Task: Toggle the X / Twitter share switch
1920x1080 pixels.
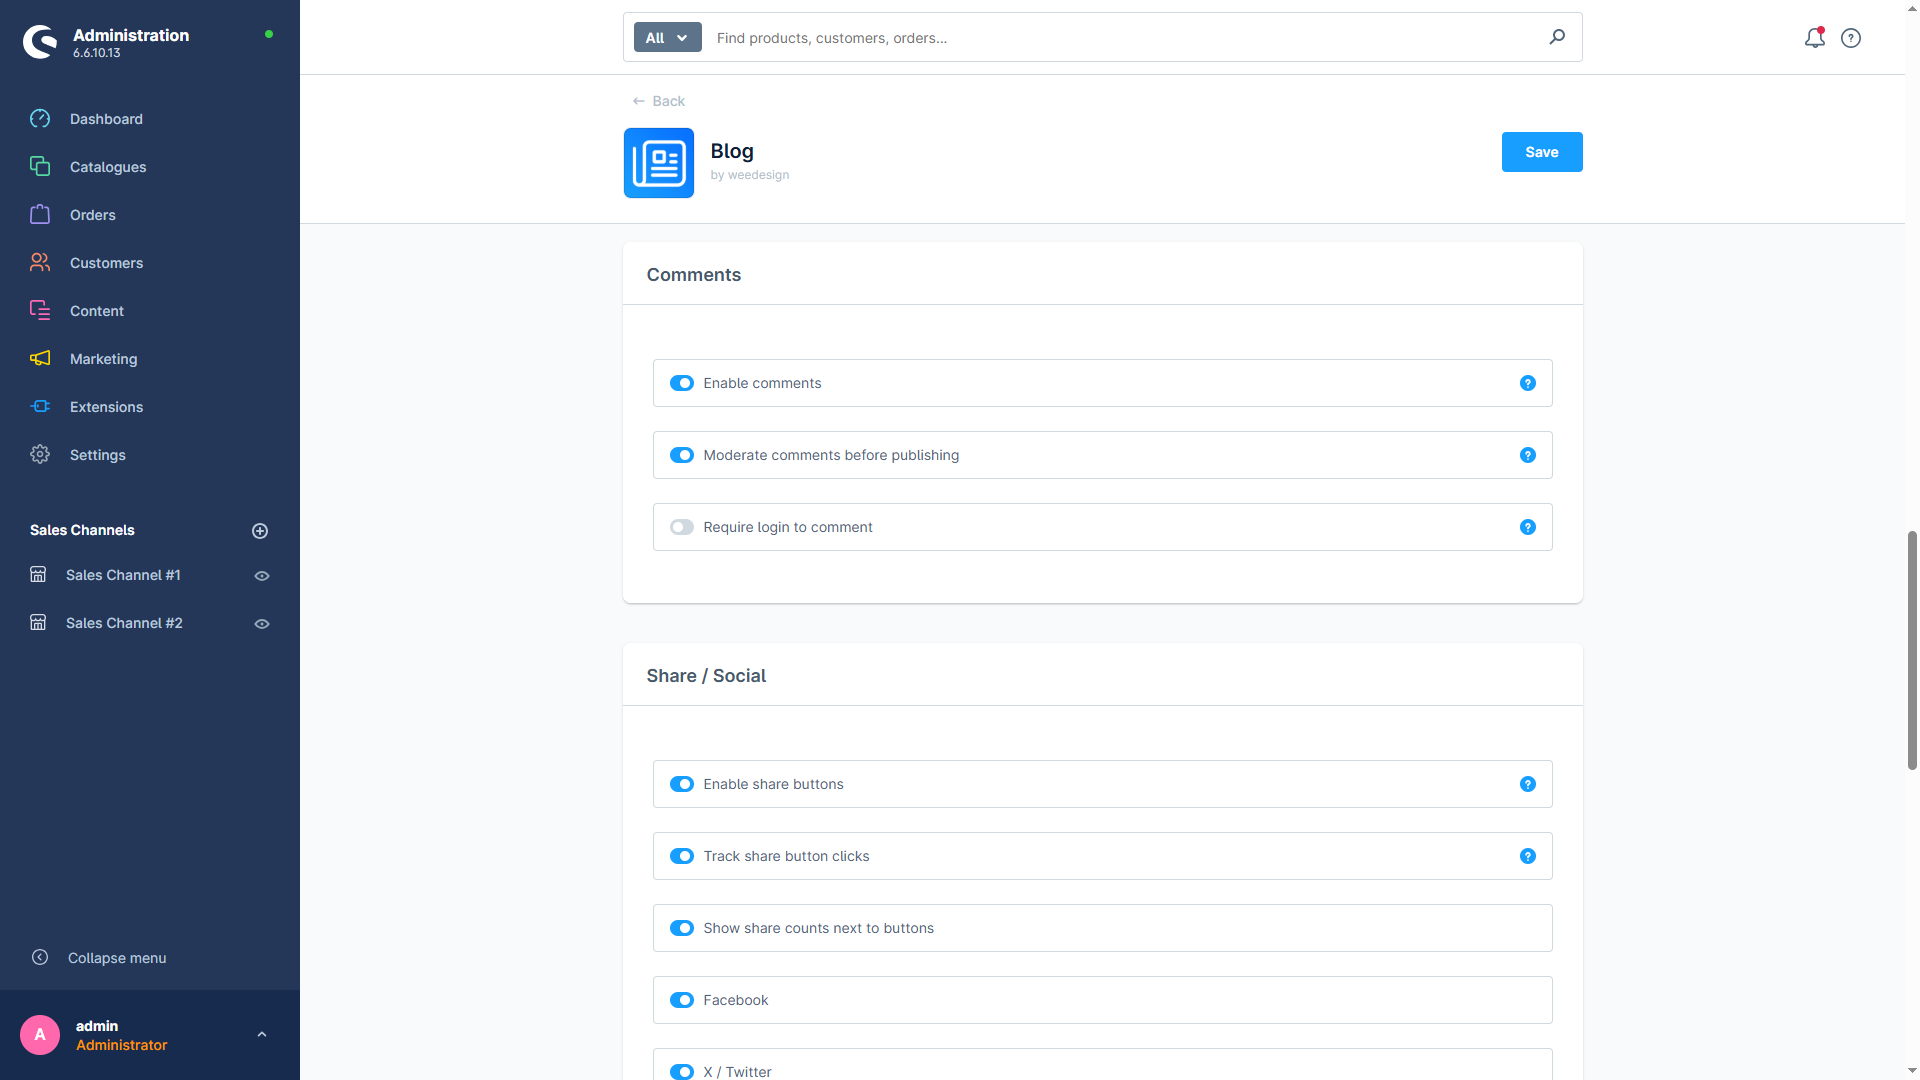Action: point(682,1072)
